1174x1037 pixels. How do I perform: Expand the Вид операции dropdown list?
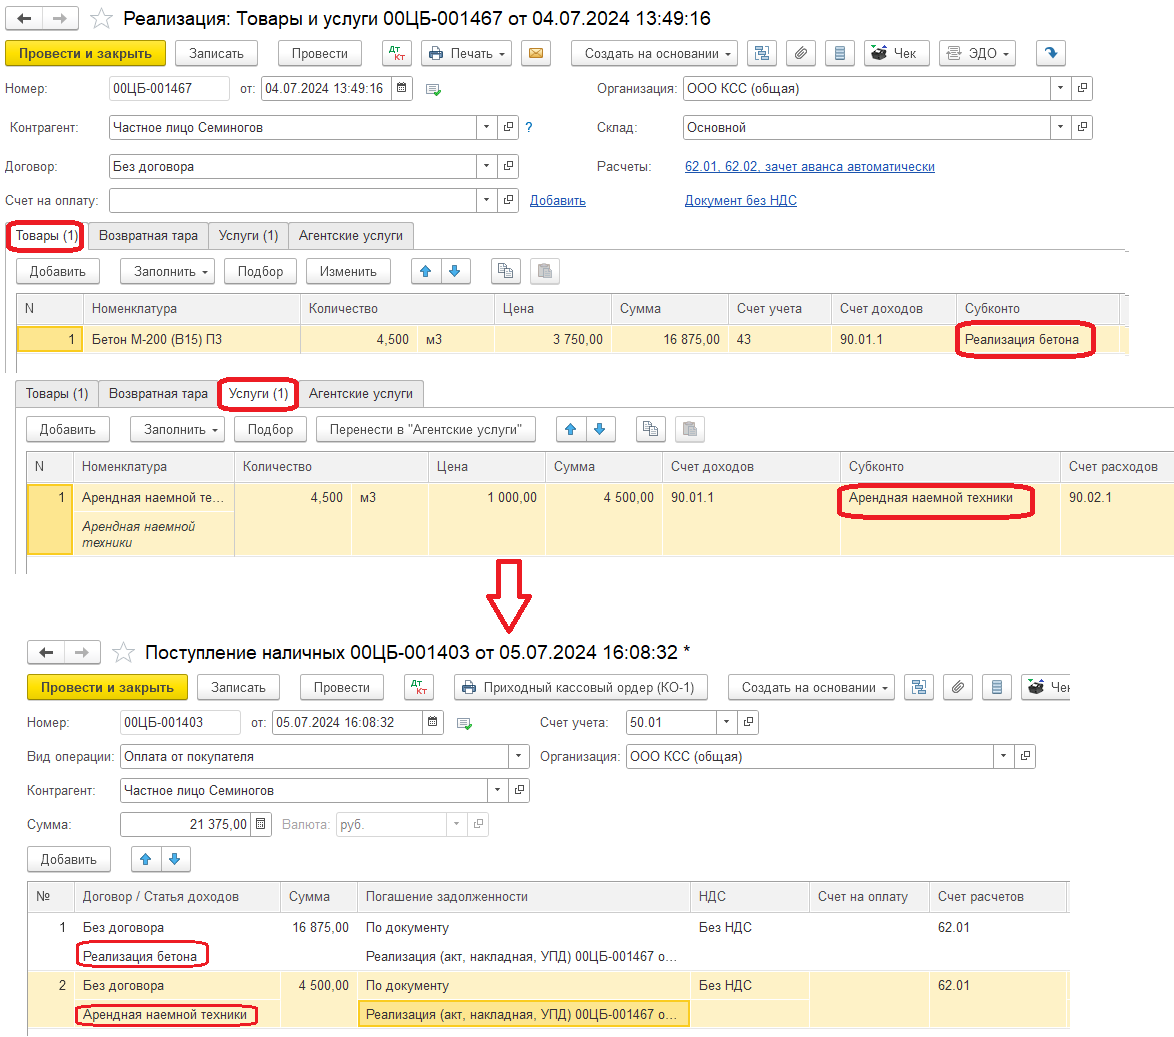(518, 757)
